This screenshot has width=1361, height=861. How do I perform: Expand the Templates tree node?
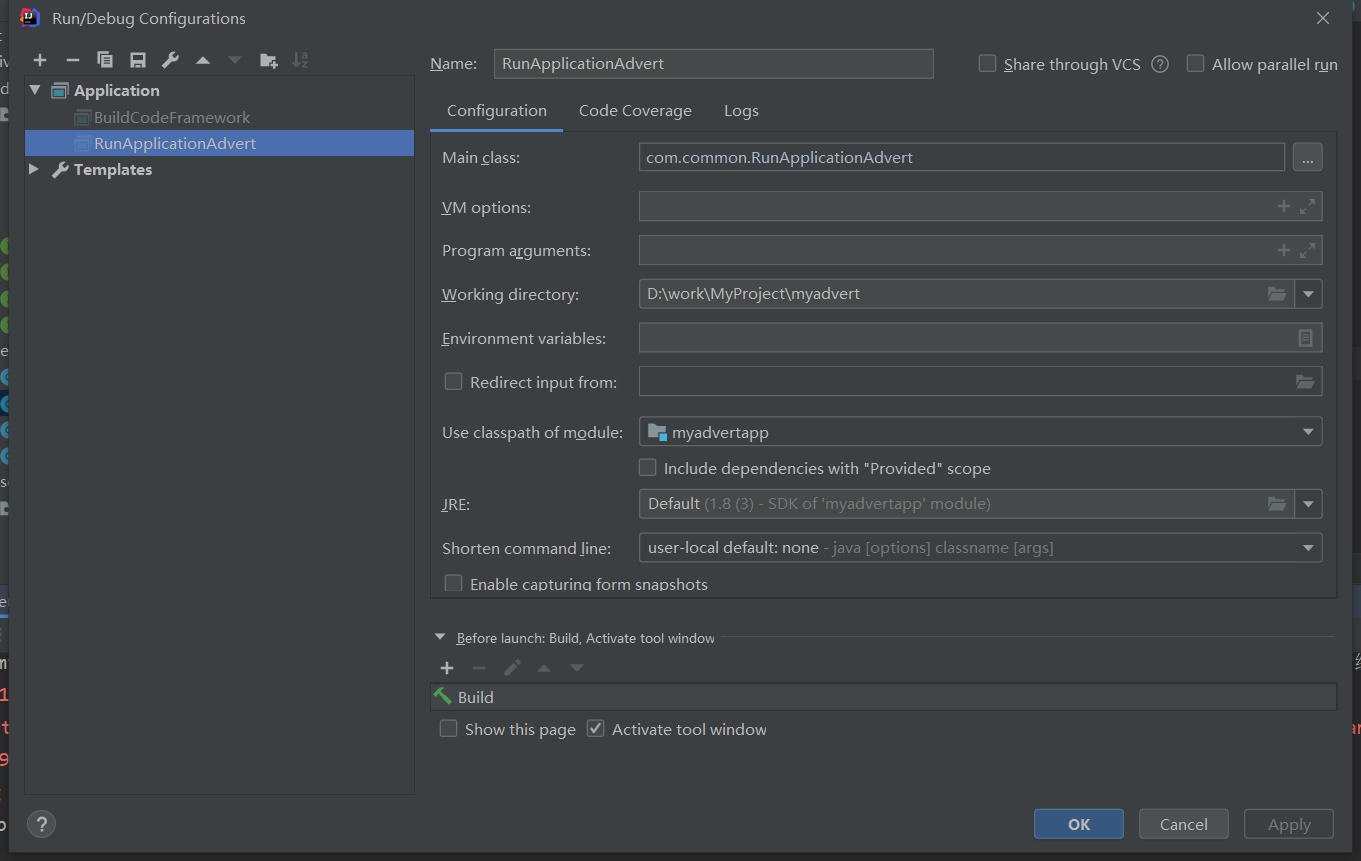(x=35, y=169)
